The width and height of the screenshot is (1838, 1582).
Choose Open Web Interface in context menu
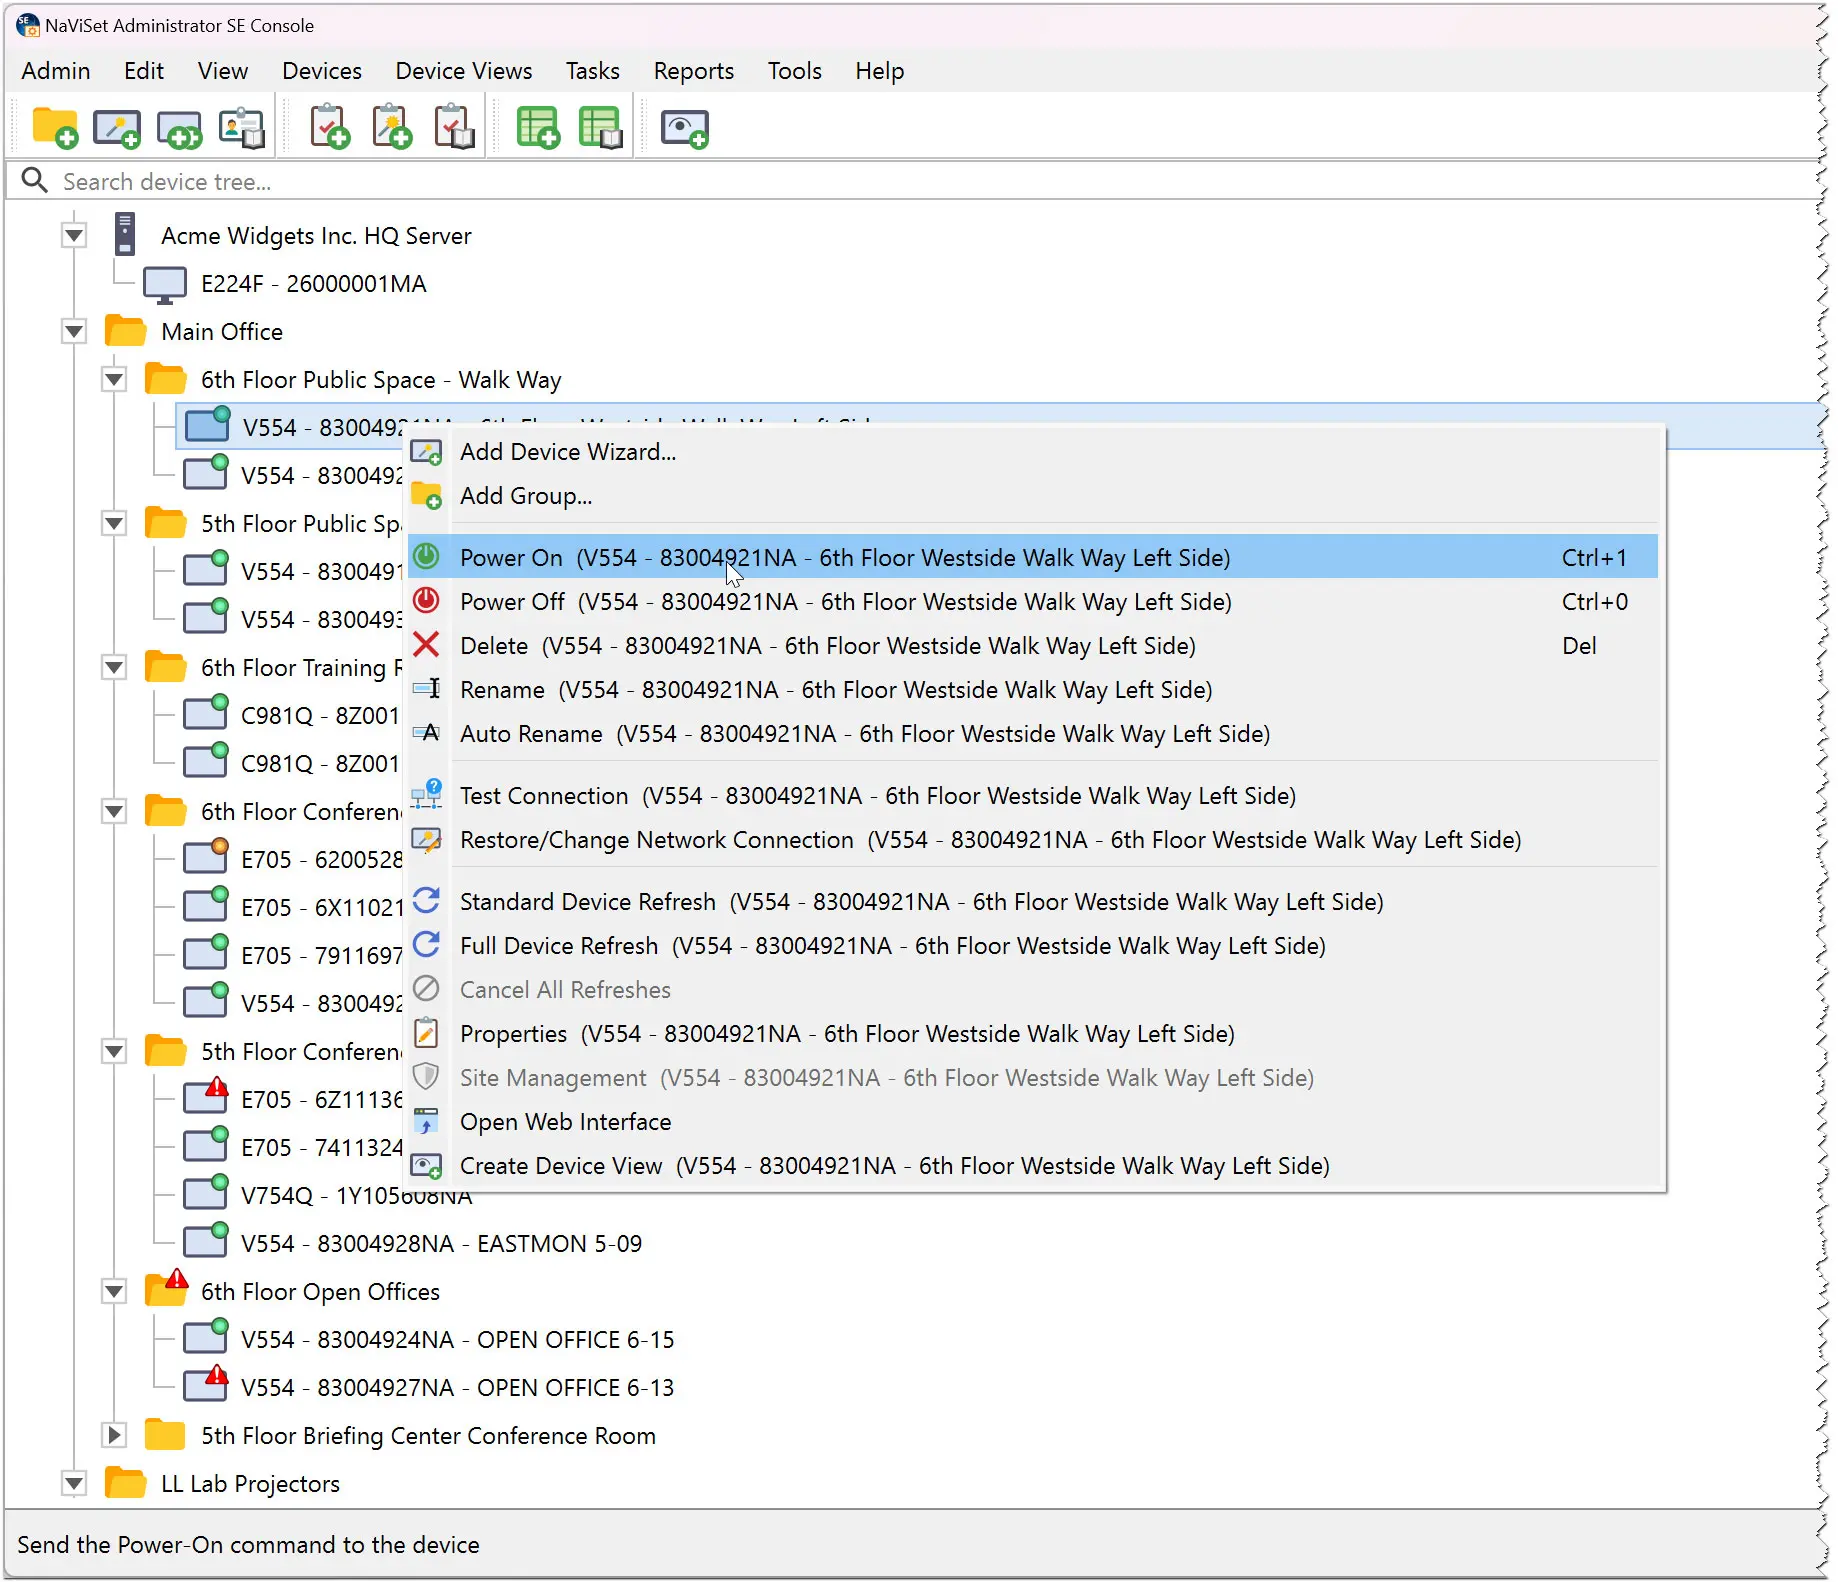point(565,1122)
